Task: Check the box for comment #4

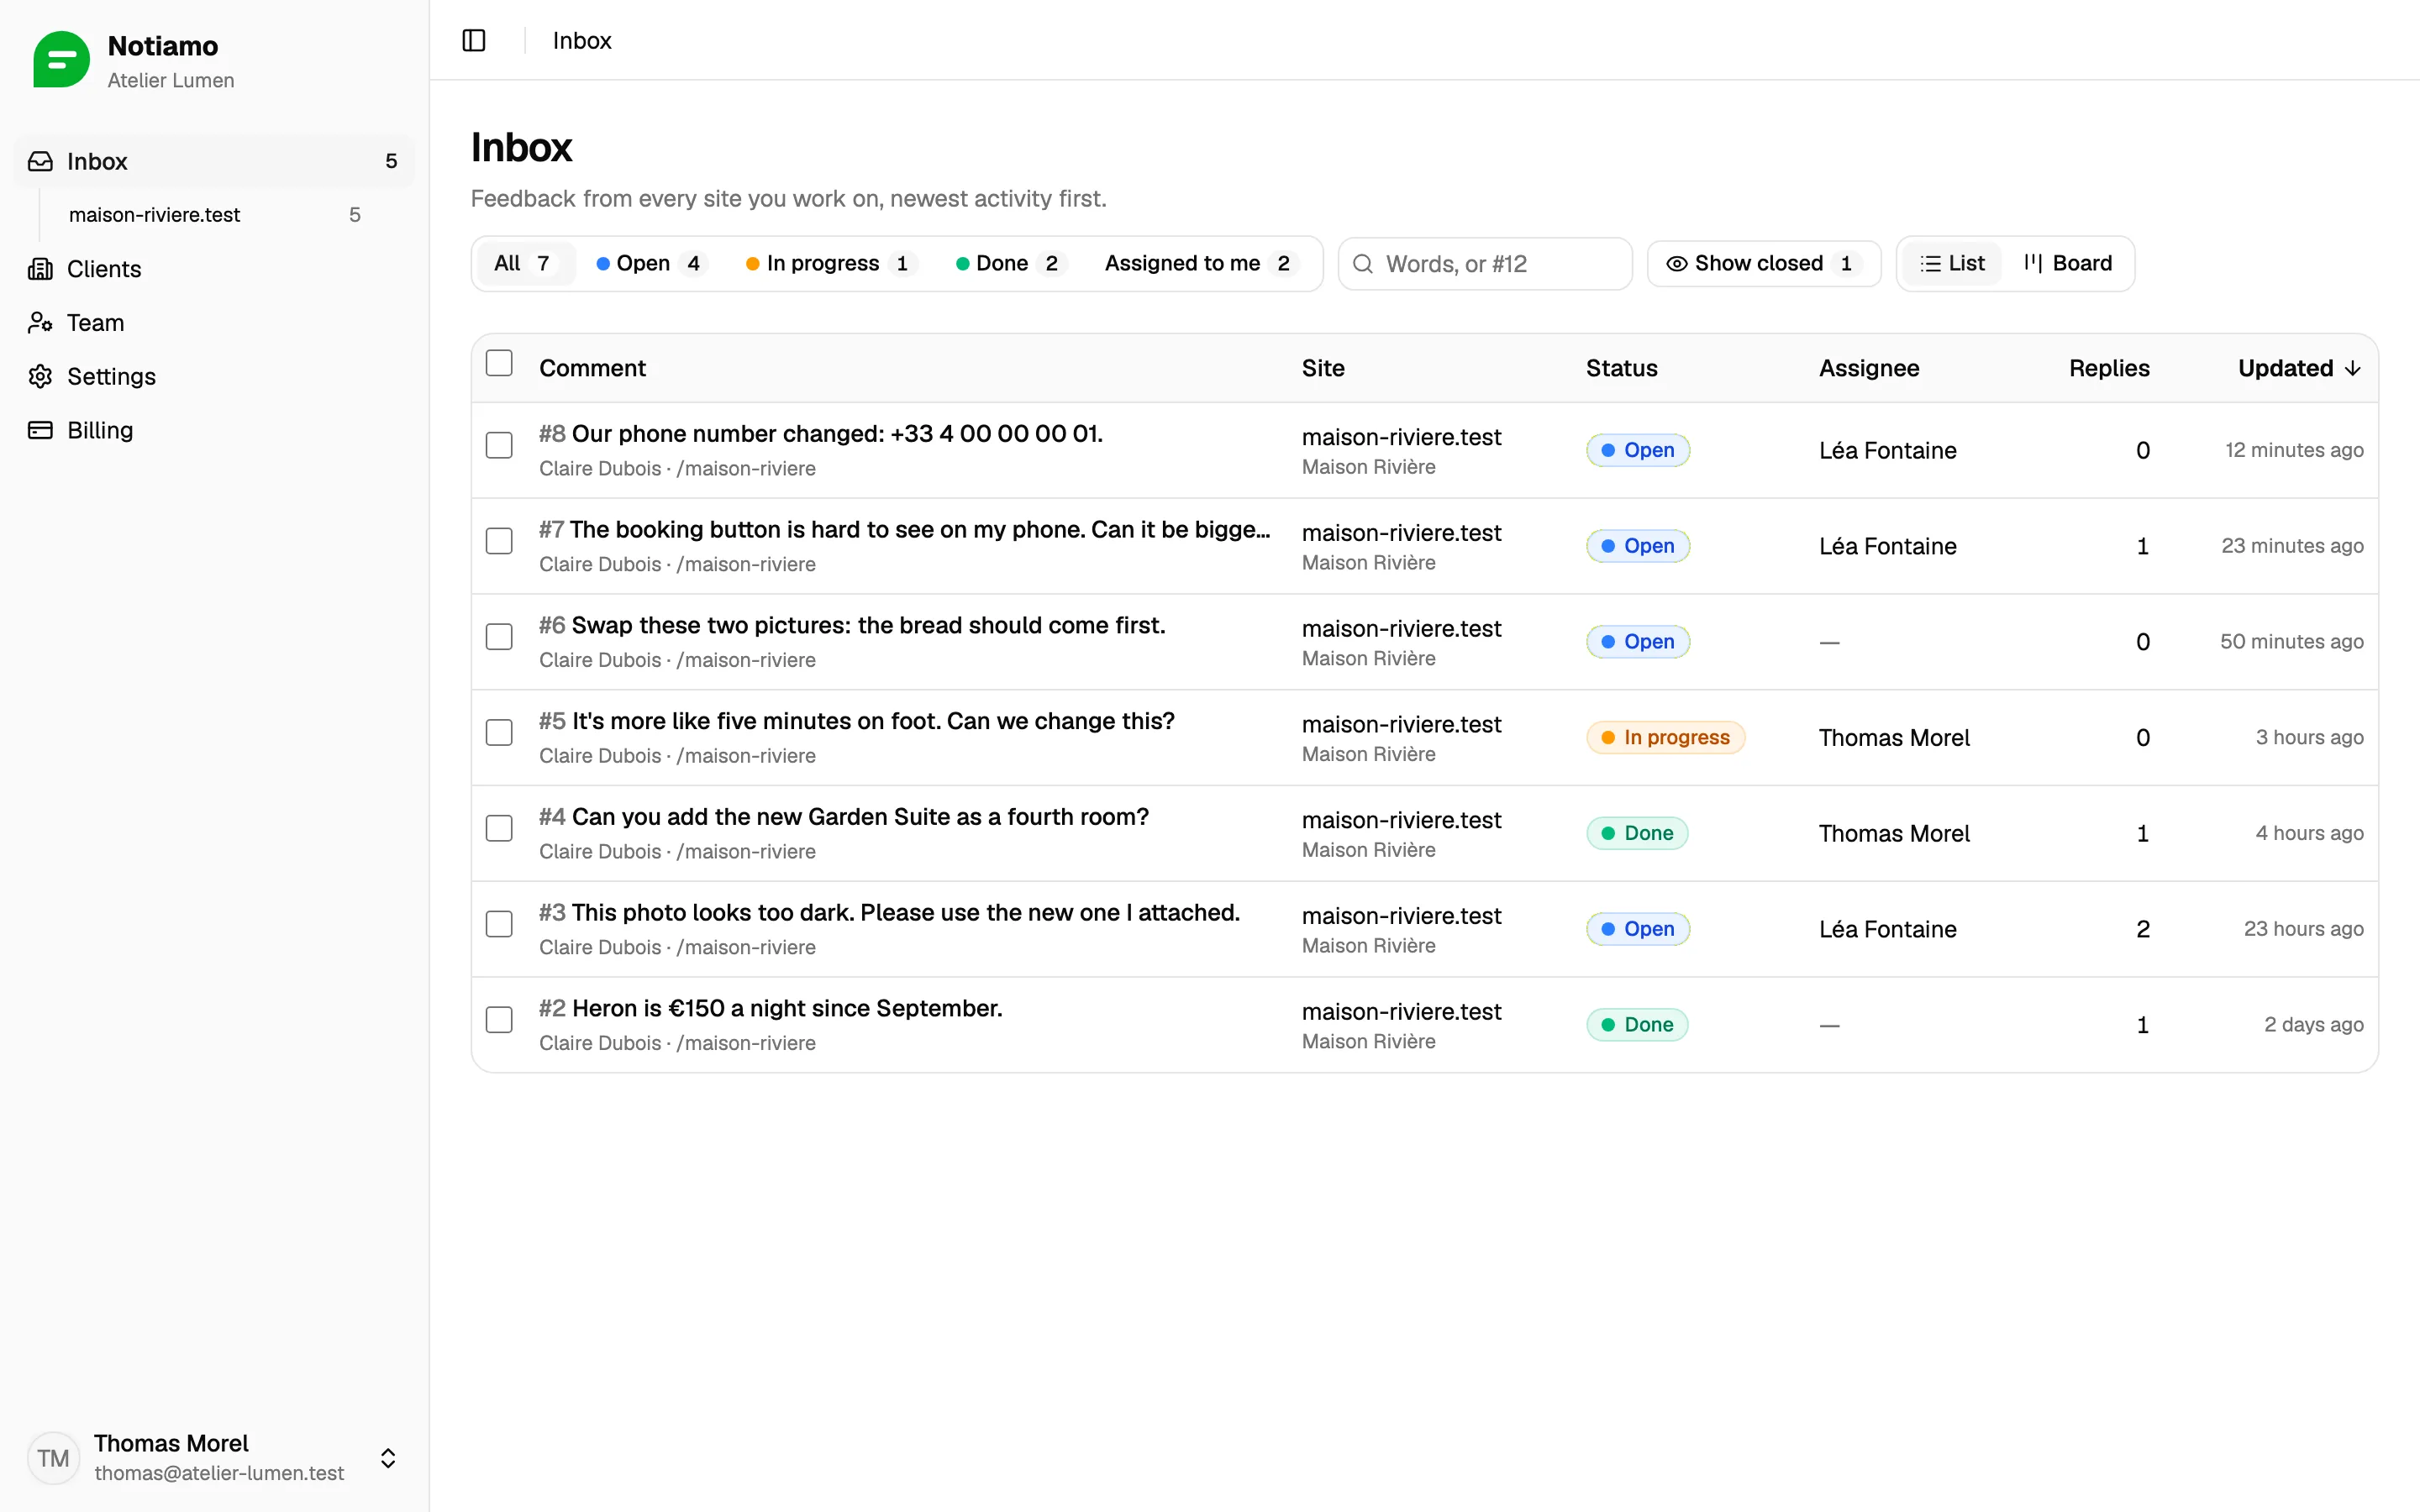Action: coord(499,828)
